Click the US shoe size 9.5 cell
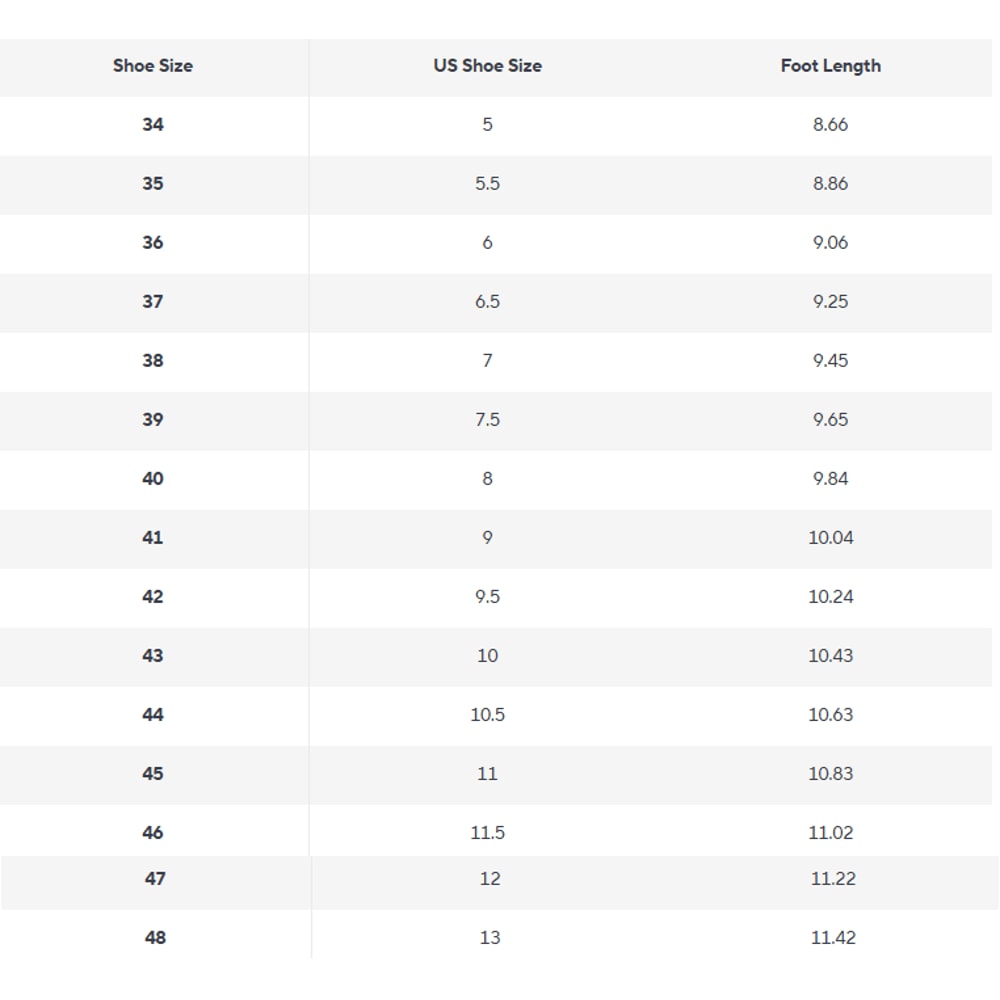Image resolution: width=1000 pixels, height=1000 pixels. [487, 596]
